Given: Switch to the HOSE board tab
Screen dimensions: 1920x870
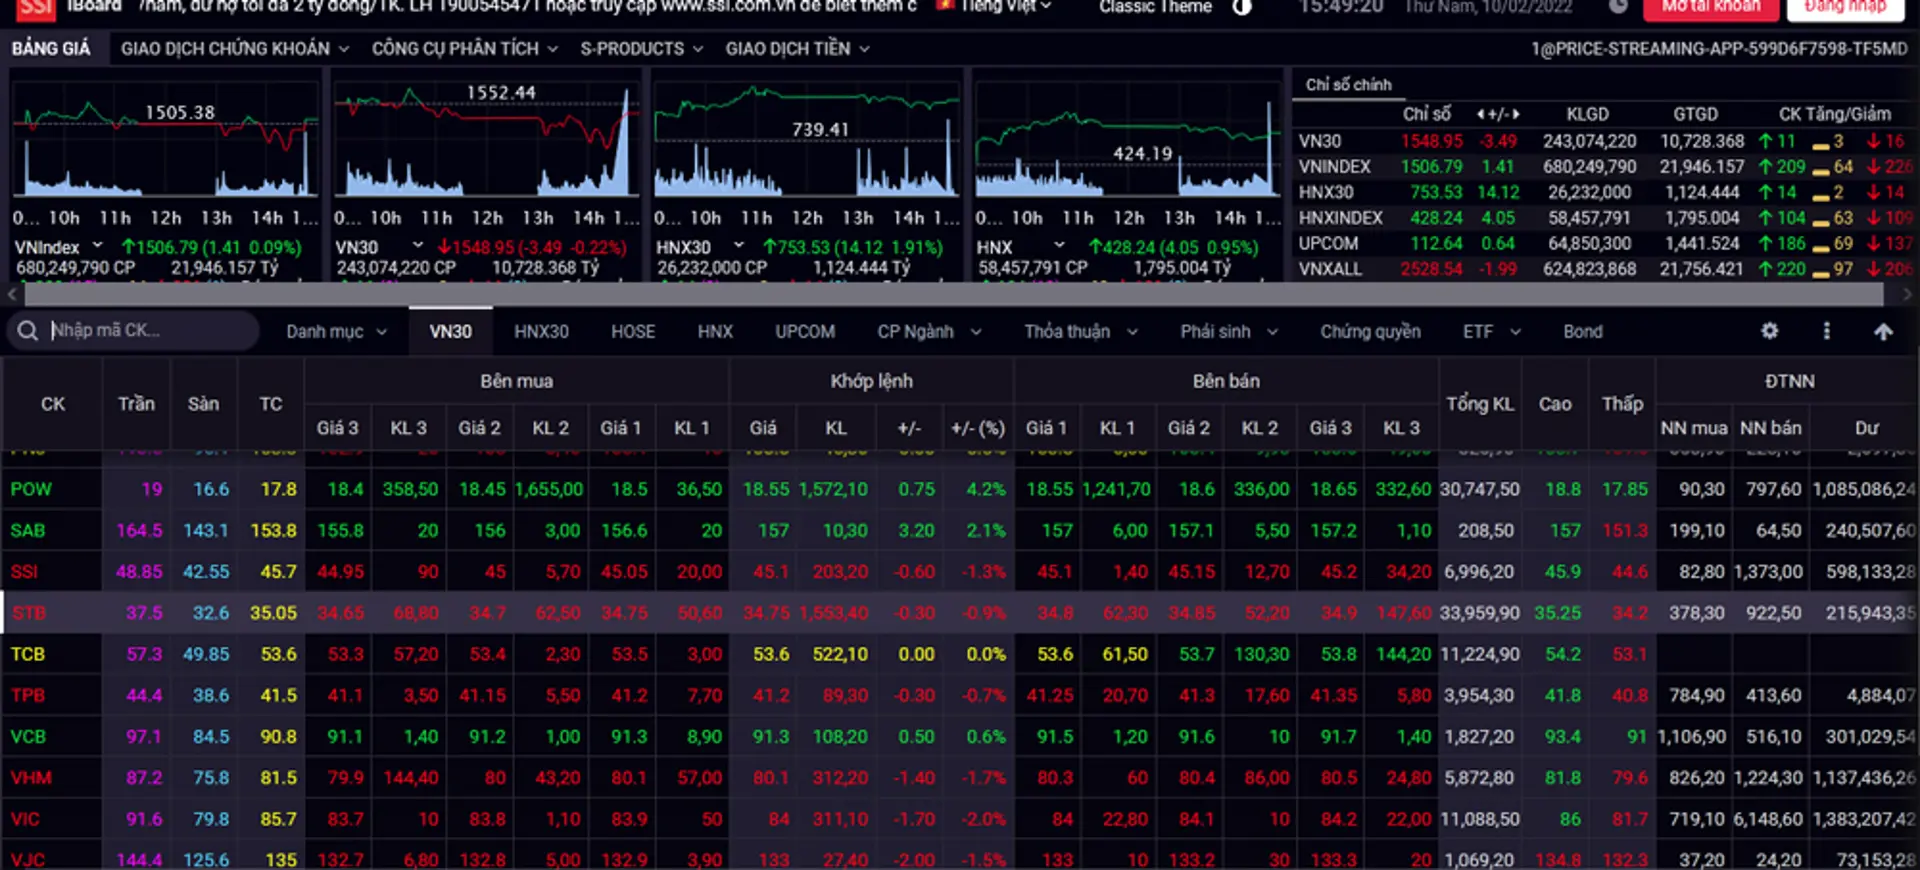Looking at the screenshot, I should (x=633, y=331).
